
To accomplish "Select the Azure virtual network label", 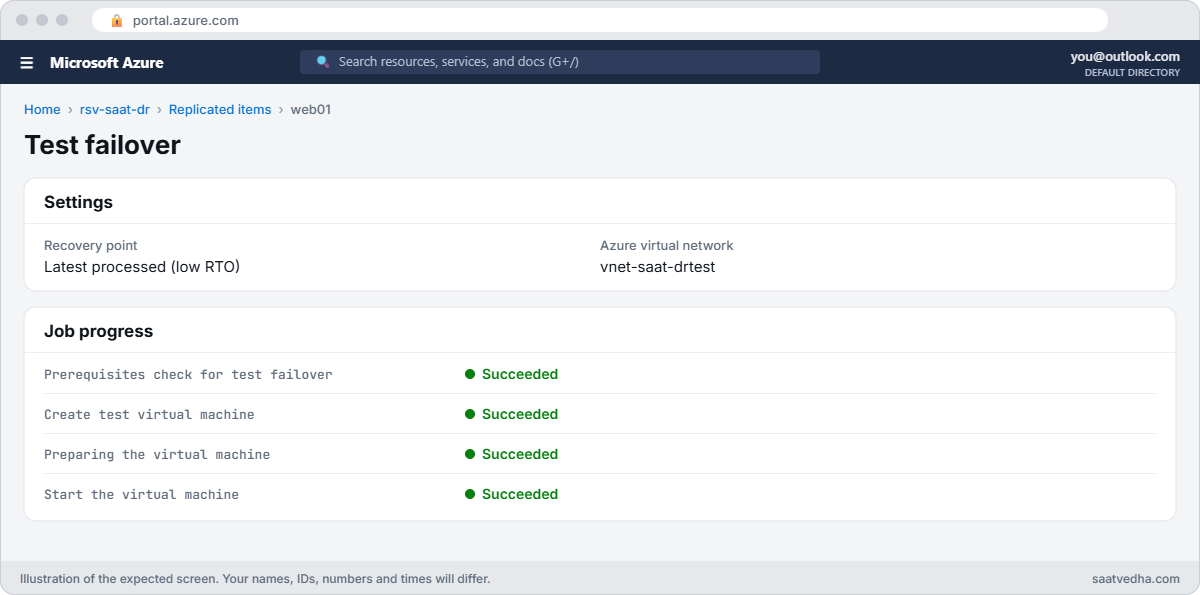I will click(x=667, y=245).
